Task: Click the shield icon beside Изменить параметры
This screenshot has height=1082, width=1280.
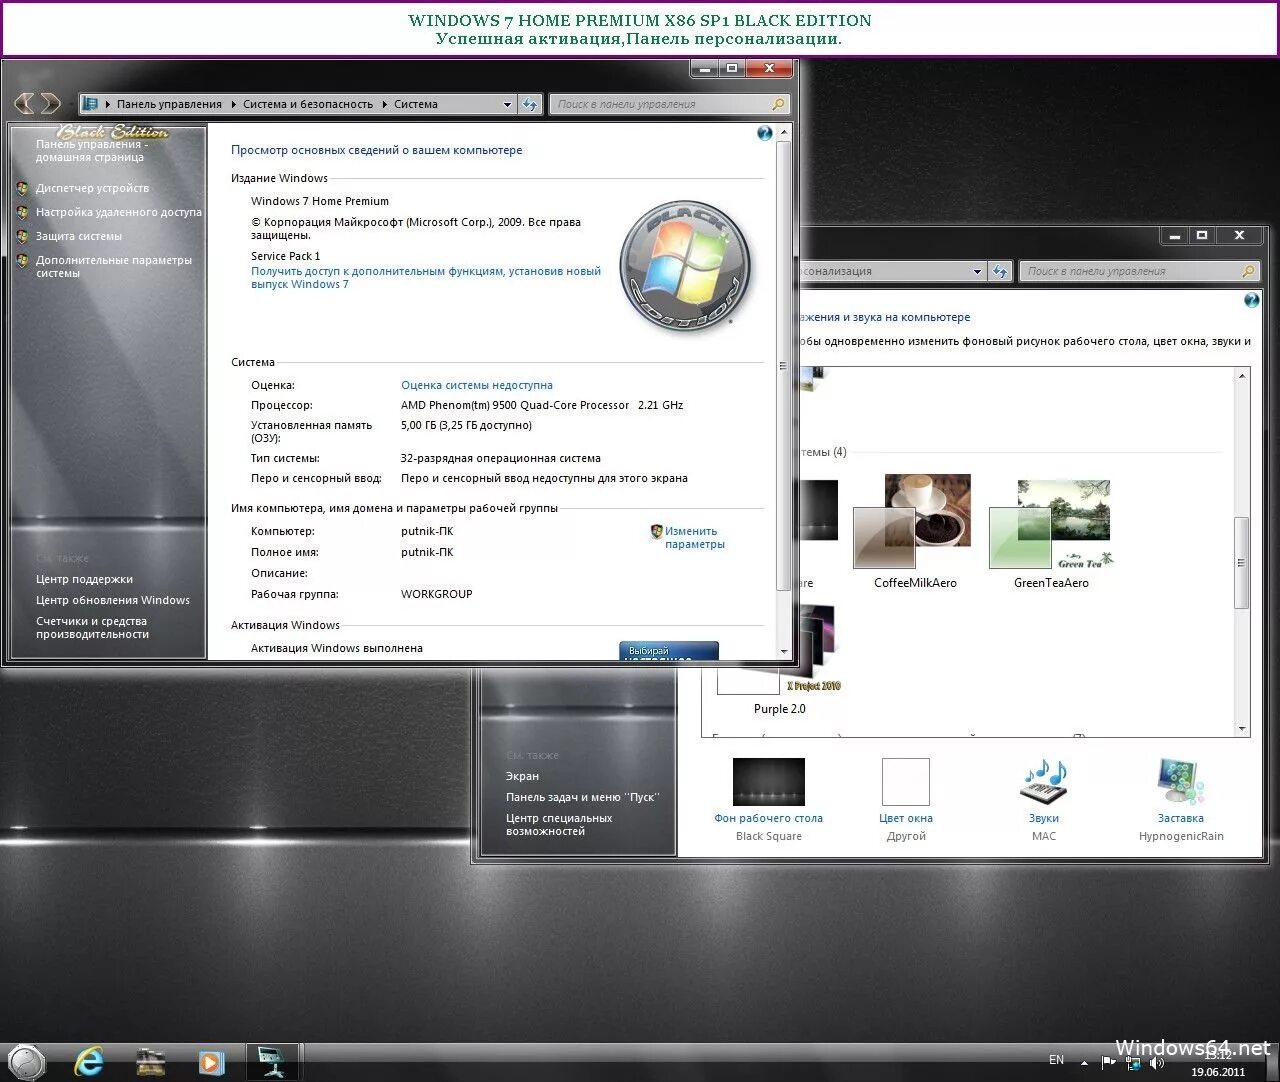Action: click(x=656, y=531)
